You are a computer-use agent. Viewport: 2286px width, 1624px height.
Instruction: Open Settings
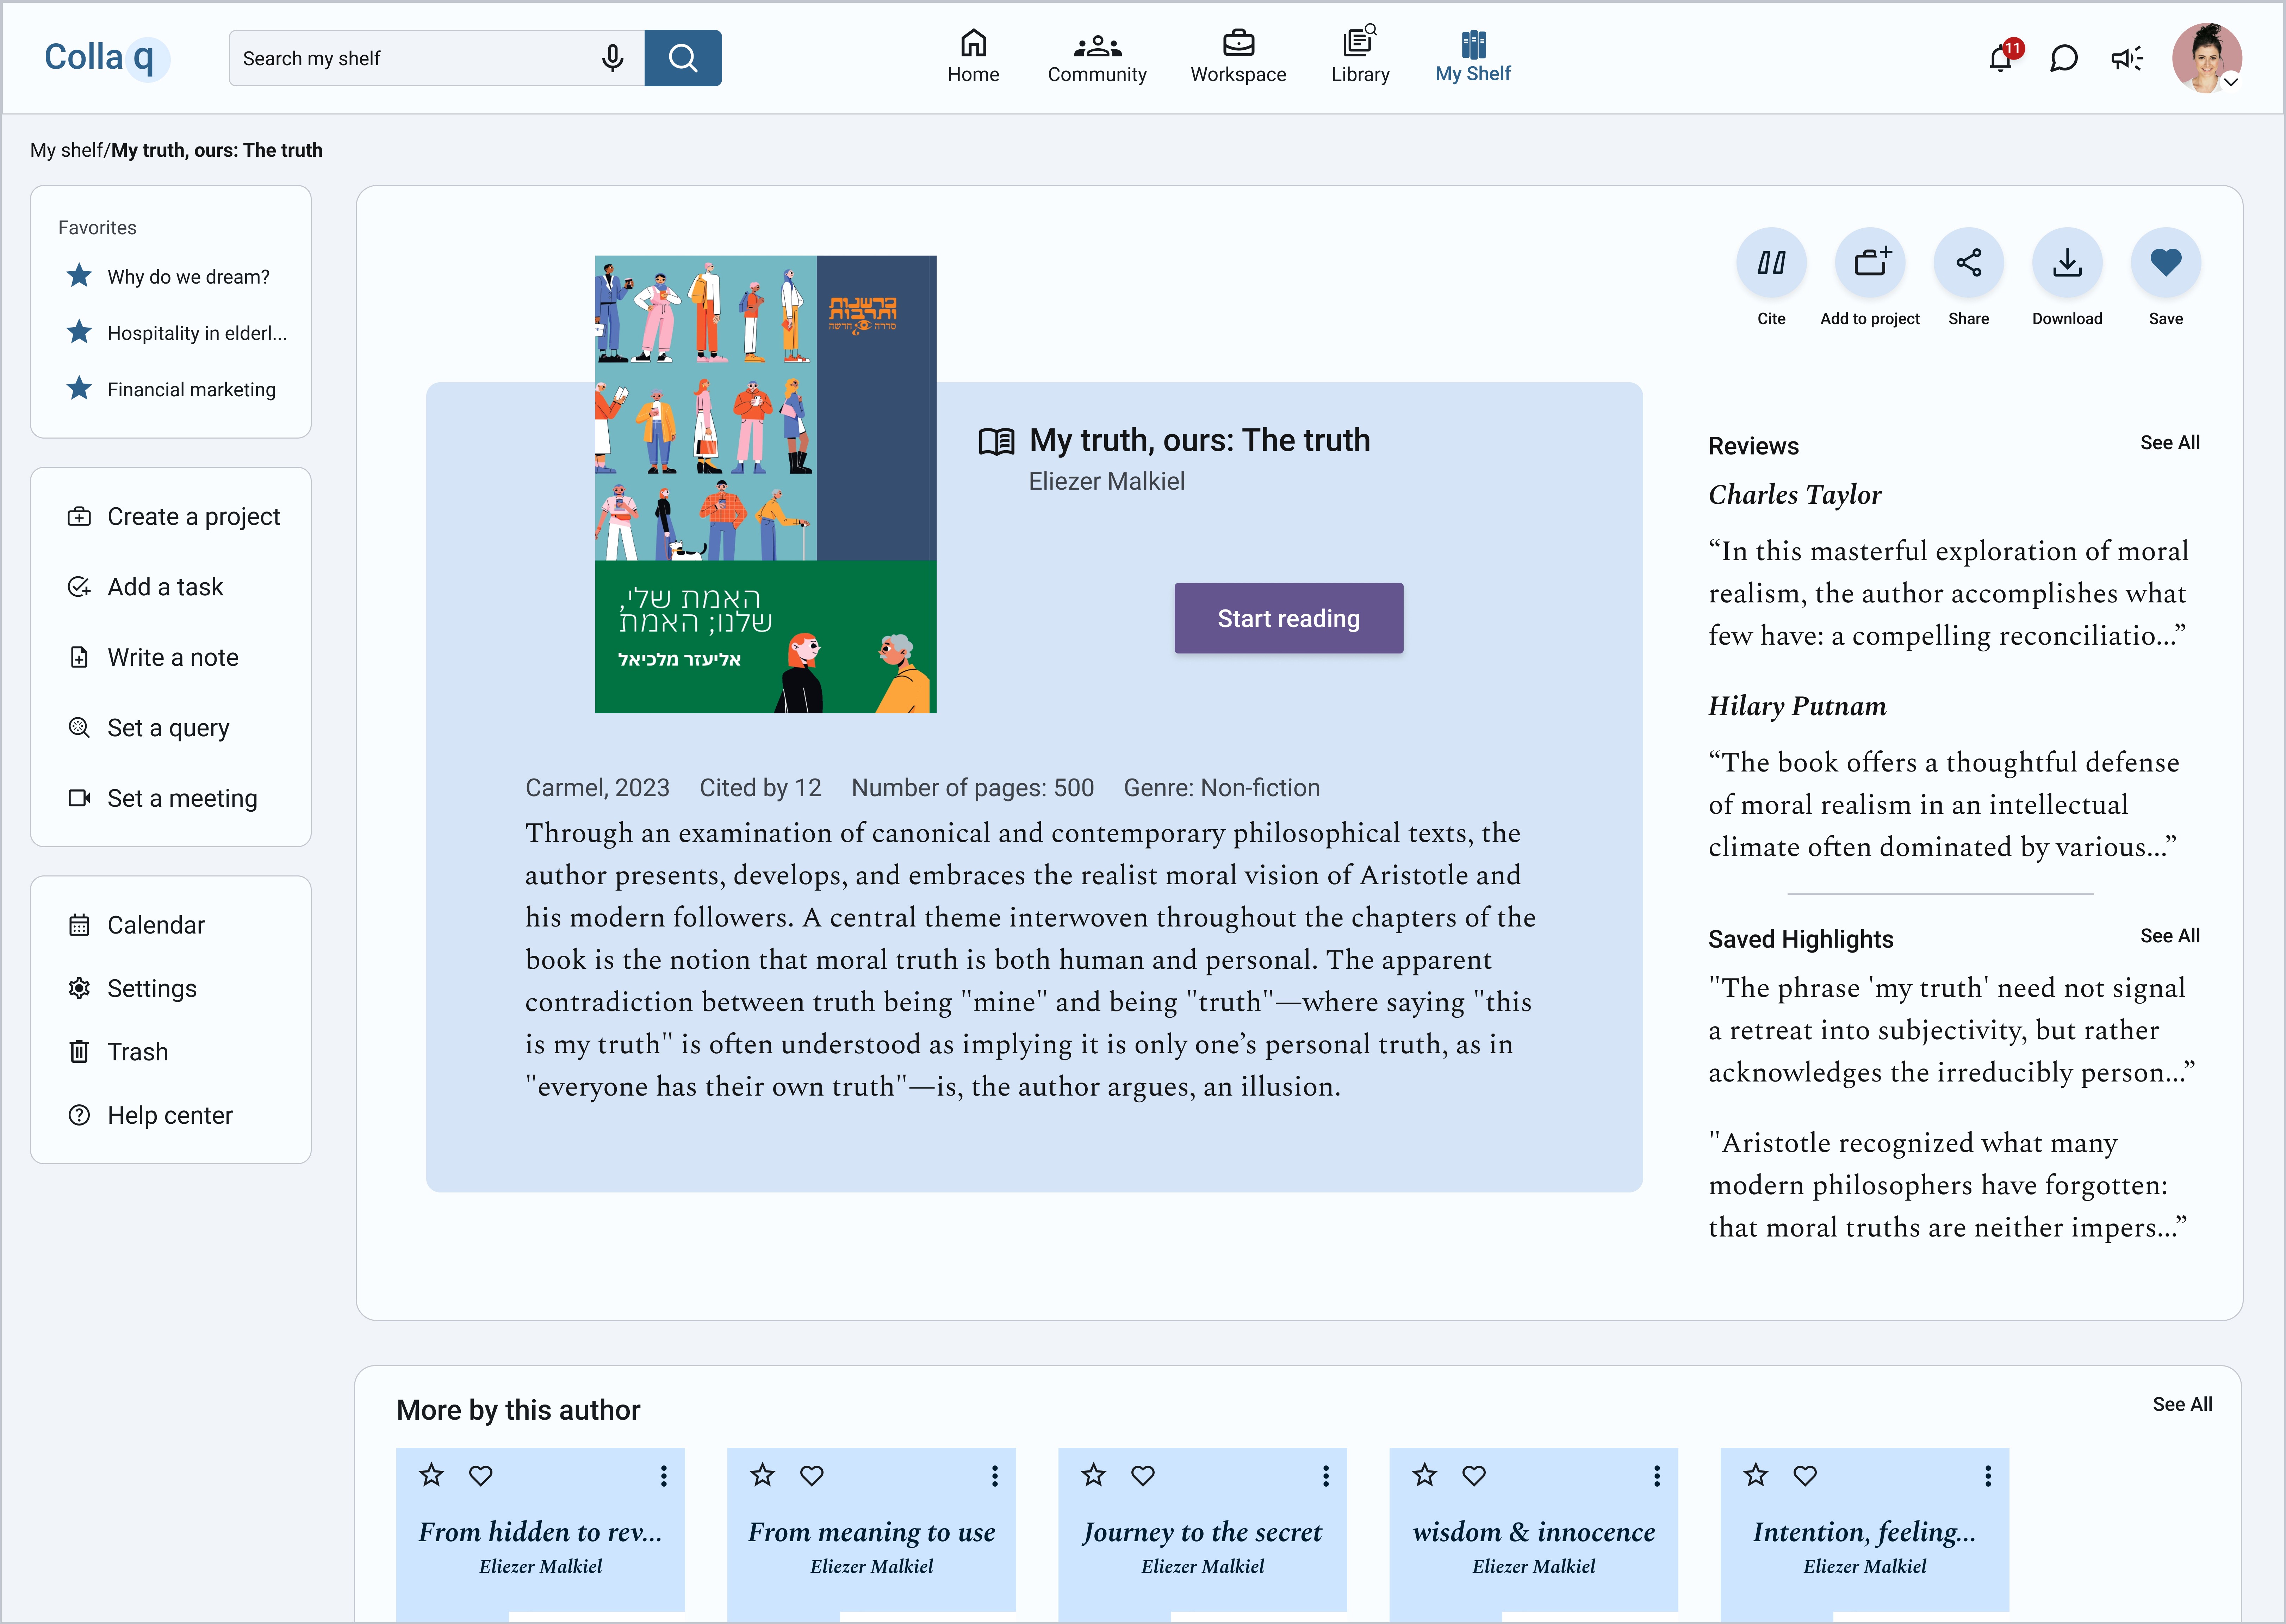point(132,988)
